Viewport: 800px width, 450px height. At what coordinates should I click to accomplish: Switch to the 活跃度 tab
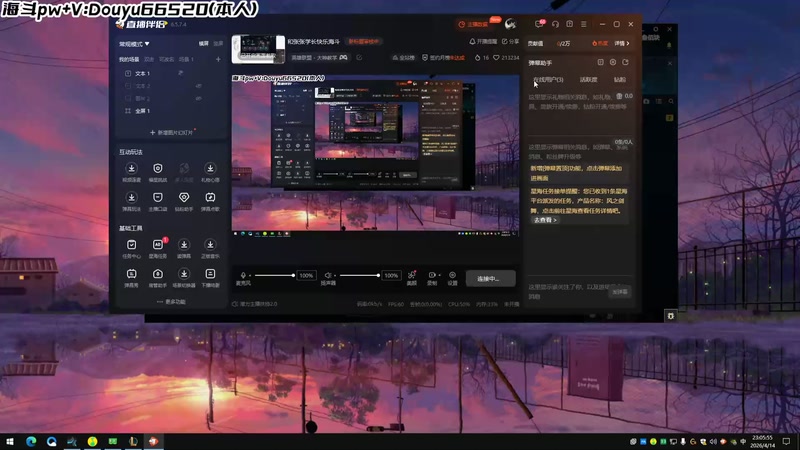click(x=588, y=80)
